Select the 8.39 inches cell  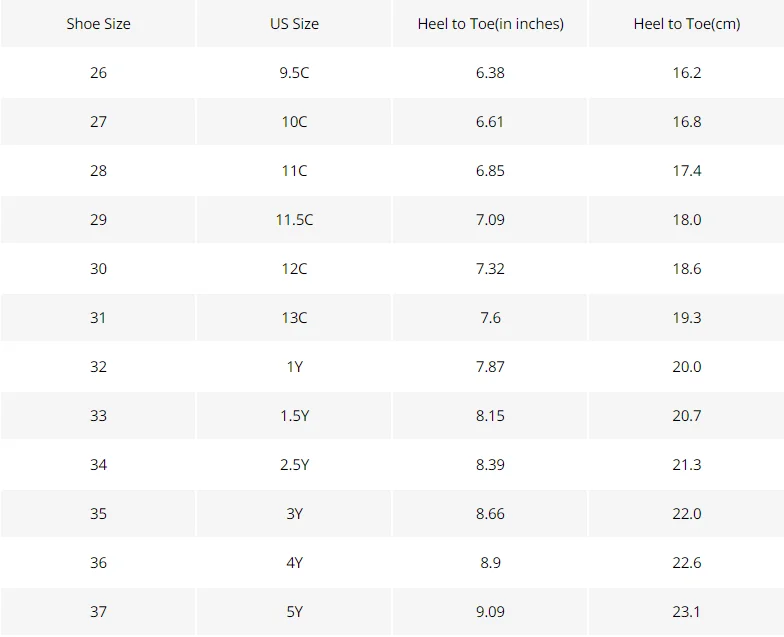coord(490,464)
